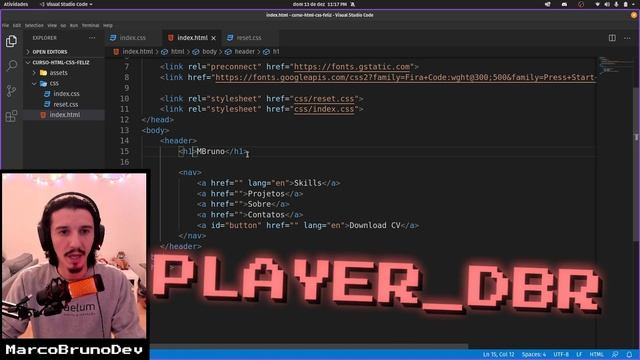Click the editor vertical scrollbar
Image resolution: width=640 pixels, height=360 pixels.
coord(636,163)
